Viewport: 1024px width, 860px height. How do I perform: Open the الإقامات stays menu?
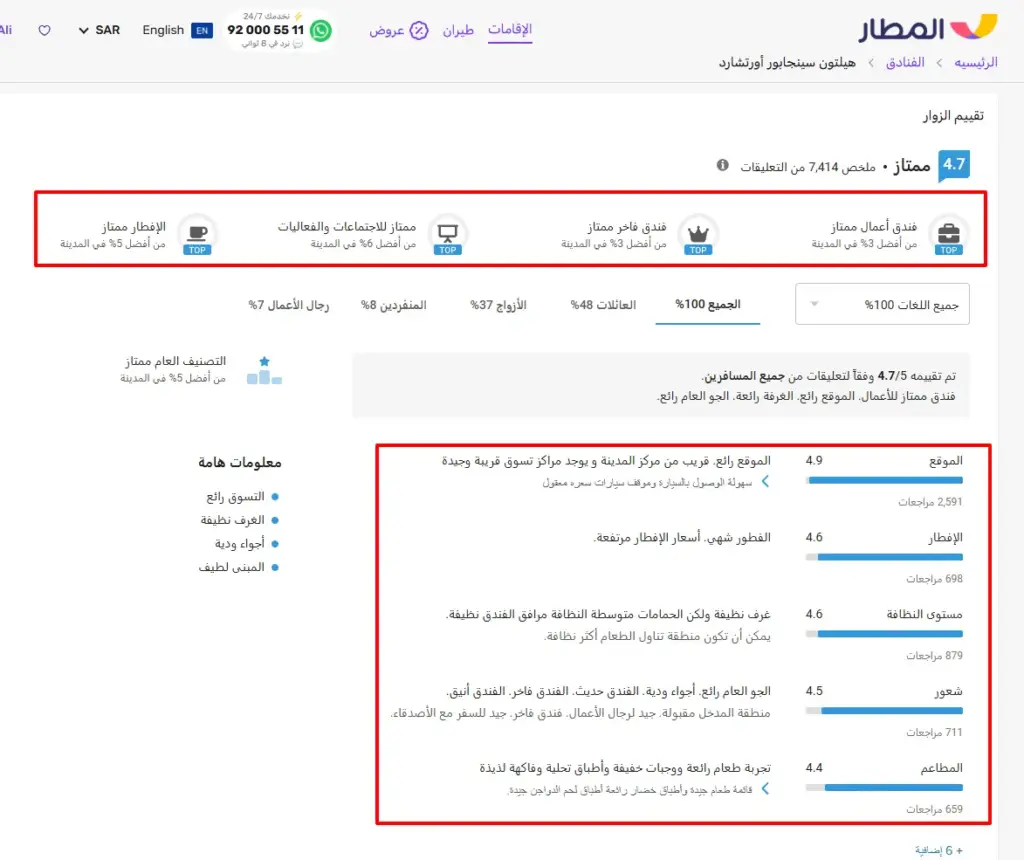coord(510,29)
